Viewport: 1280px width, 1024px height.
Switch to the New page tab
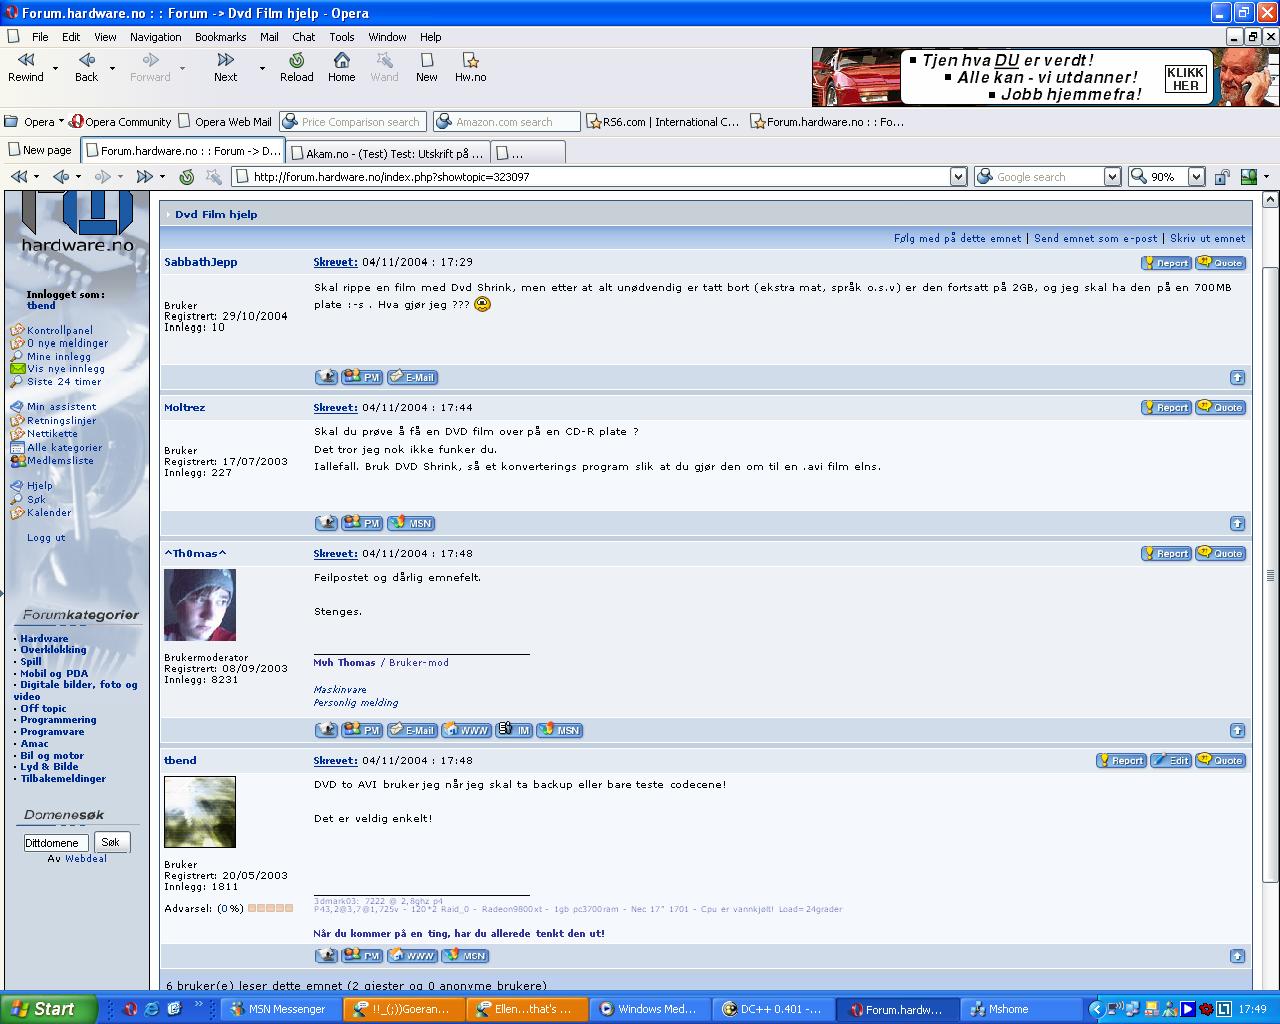(40, 151)
